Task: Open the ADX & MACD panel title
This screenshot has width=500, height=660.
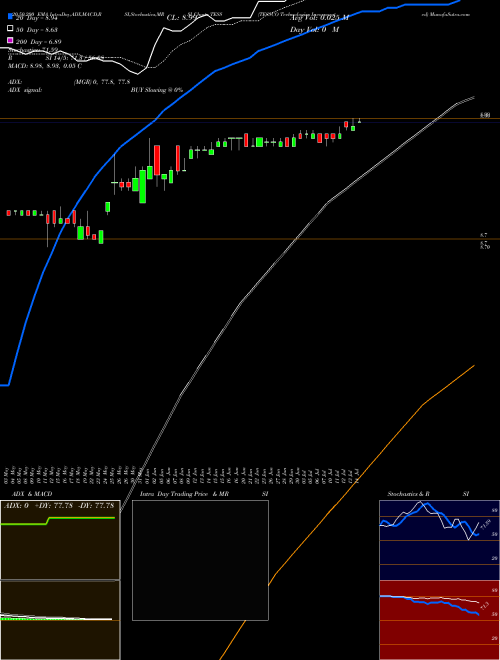Action: coord(32,494)
